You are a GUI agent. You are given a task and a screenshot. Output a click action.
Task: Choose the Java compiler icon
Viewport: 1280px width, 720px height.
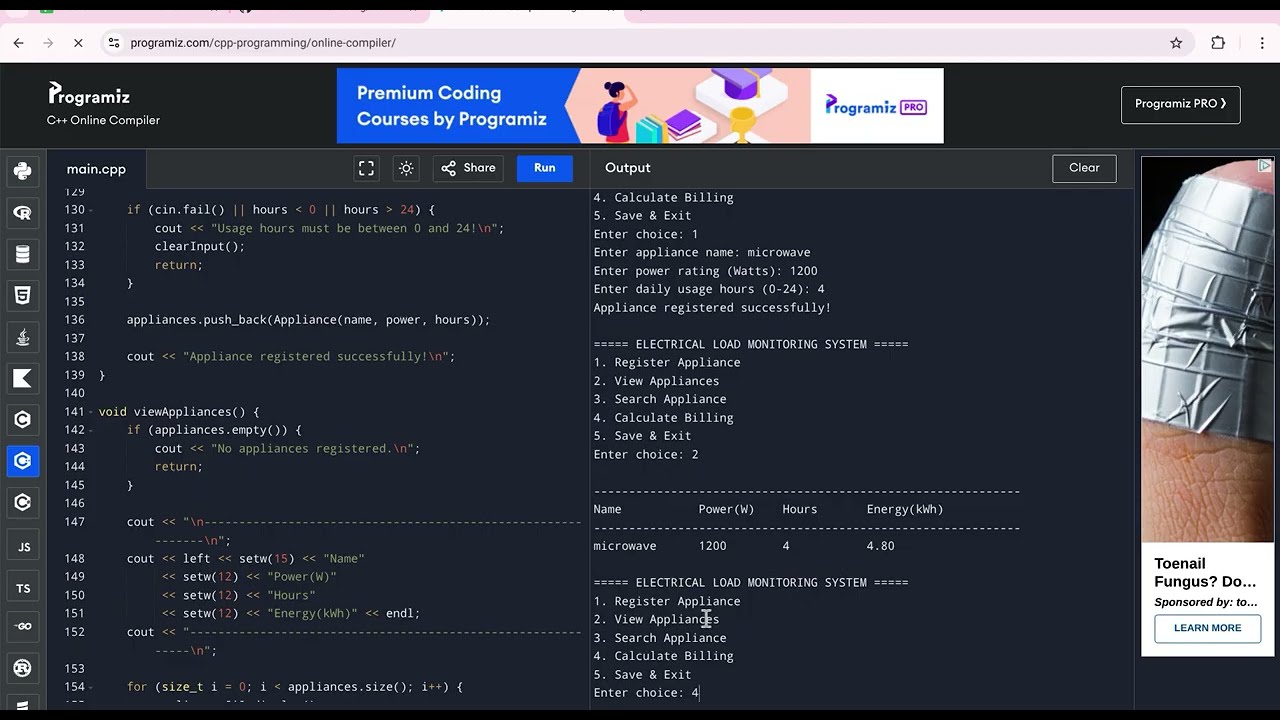pyautogui.click(x=23, y=337)
